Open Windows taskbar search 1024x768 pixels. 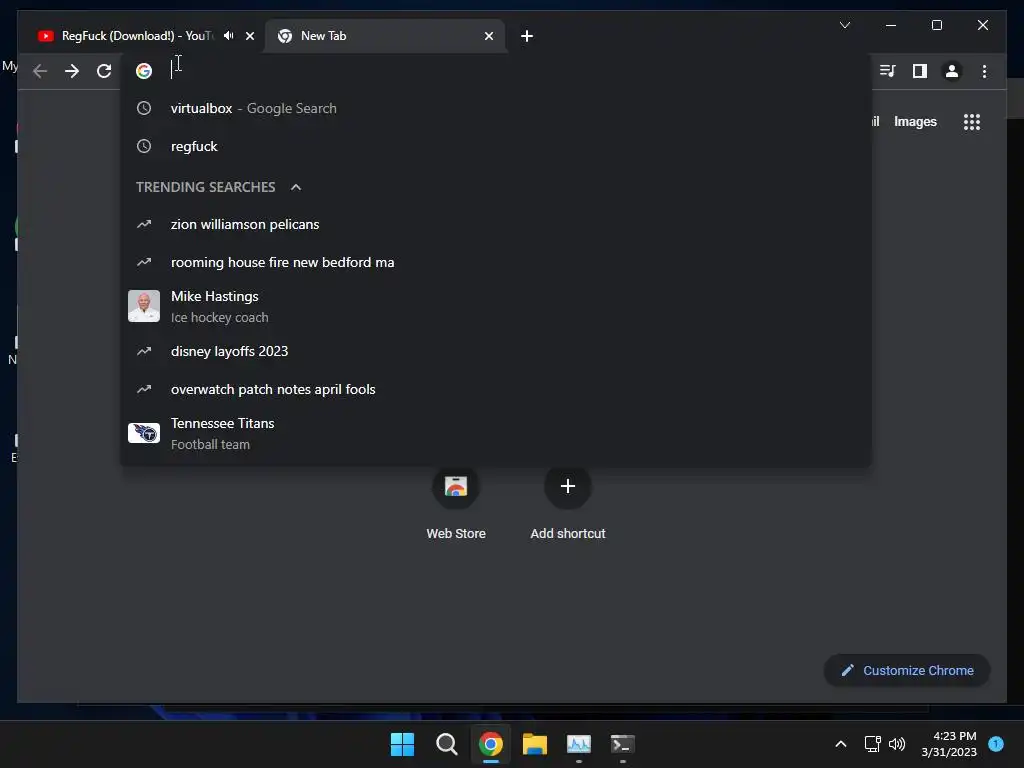click(447, 744)
